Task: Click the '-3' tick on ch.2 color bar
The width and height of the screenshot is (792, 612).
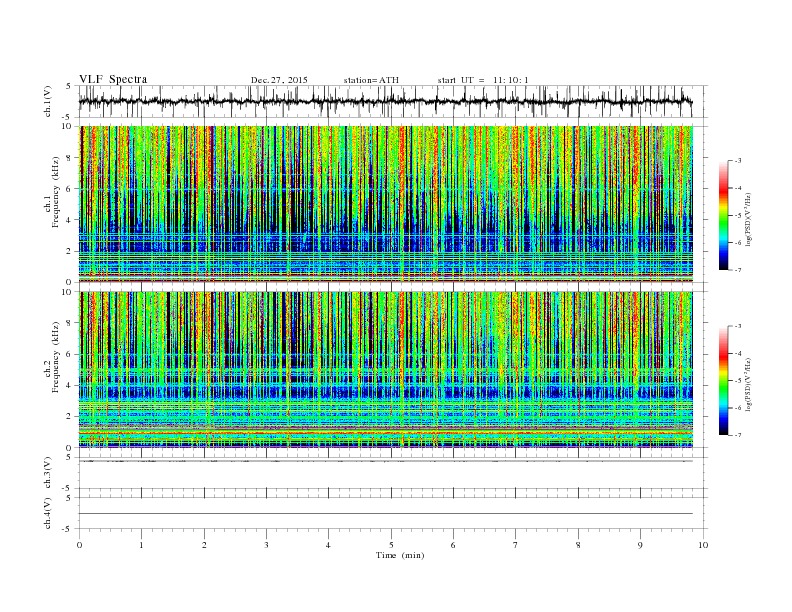Action: [738, 326]
